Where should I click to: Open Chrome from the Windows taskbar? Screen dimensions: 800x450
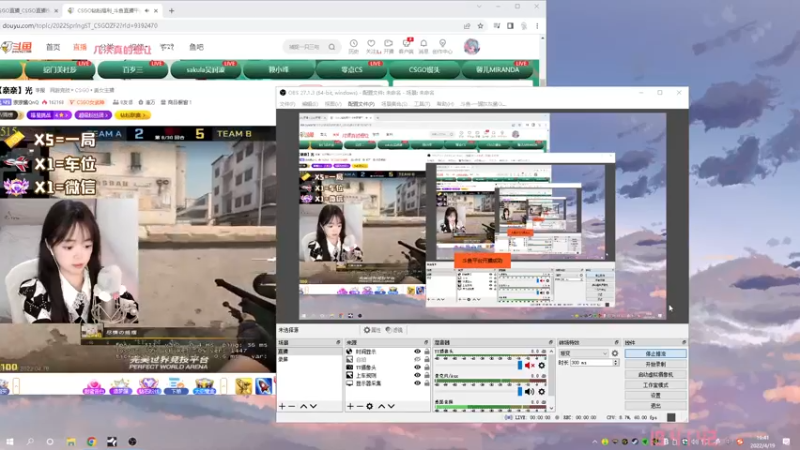click(91, 441)
